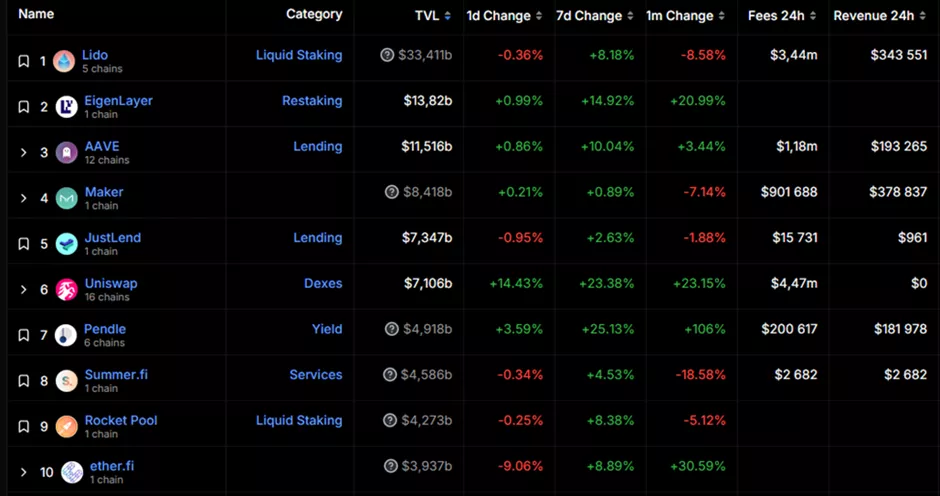The image size is (940, 496).
Task: Expand the Maker row details
Action: [24, 198]
